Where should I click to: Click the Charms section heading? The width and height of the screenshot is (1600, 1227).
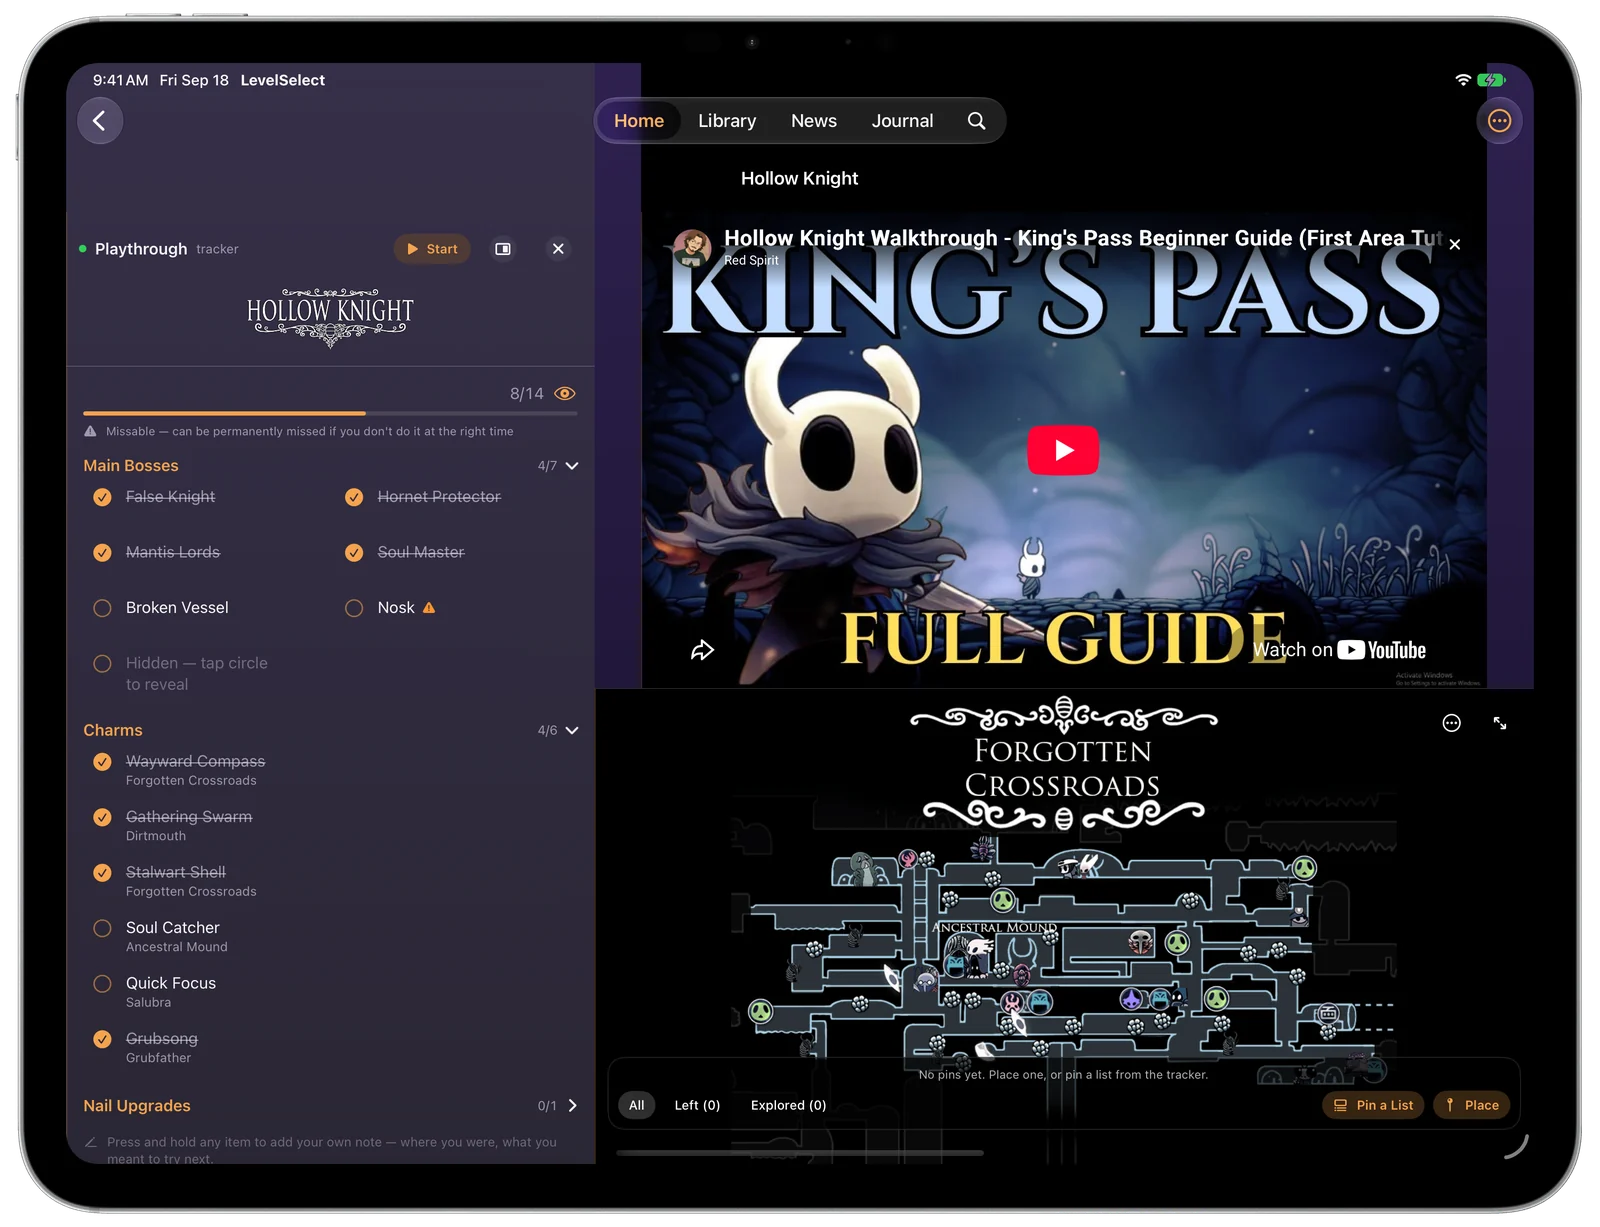pyautogui.click(x=113, y=731)
